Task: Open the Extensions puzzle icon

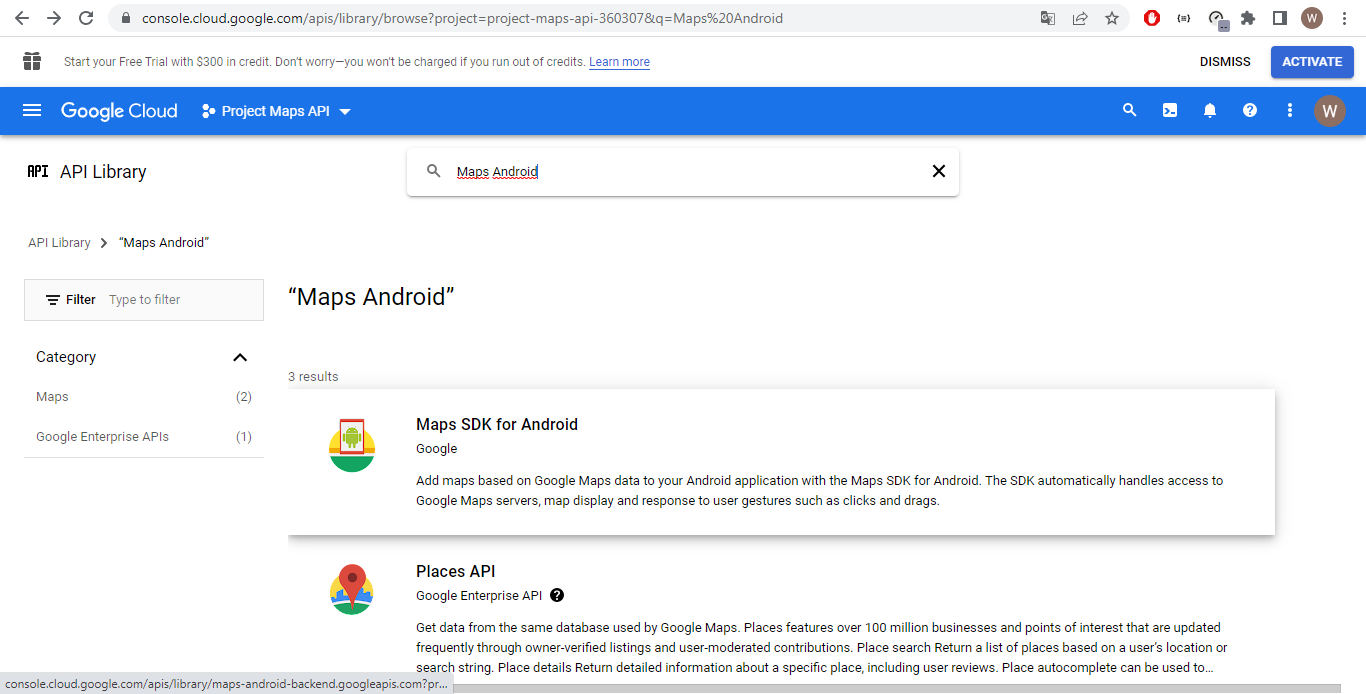Action: tap(1248, 18)
